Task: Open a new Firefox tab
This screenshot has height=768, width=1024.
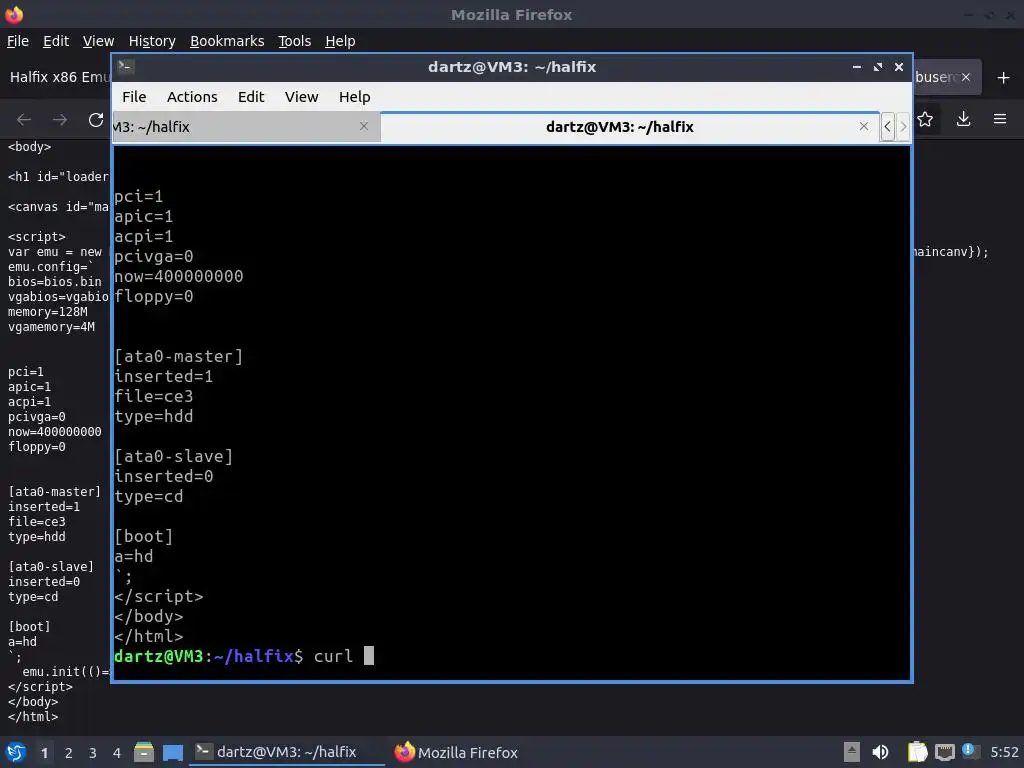Action: pos(1004,78)
